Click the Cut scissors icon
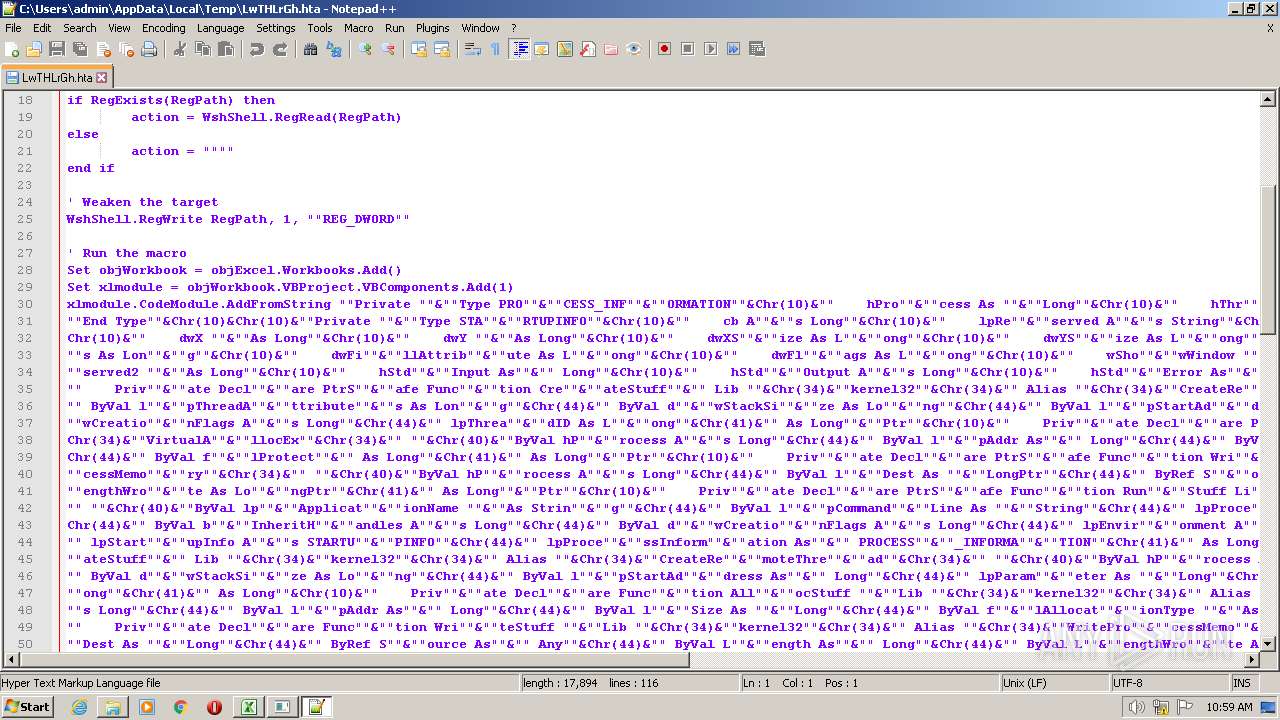1280x720 pixels. pos(180,49)
